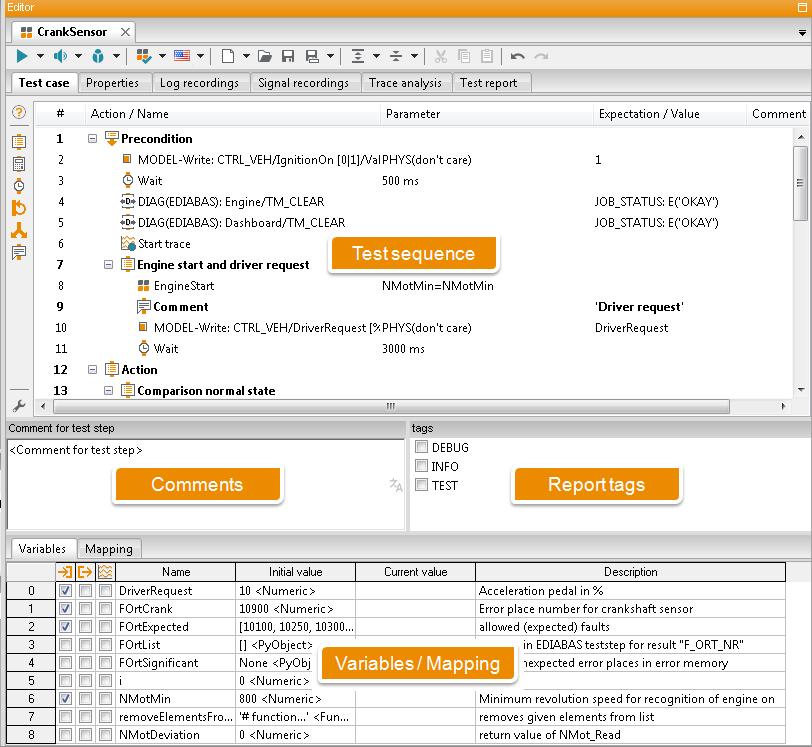
Task: Click the orange branch sidebar icon
Action: pos(19,230)
